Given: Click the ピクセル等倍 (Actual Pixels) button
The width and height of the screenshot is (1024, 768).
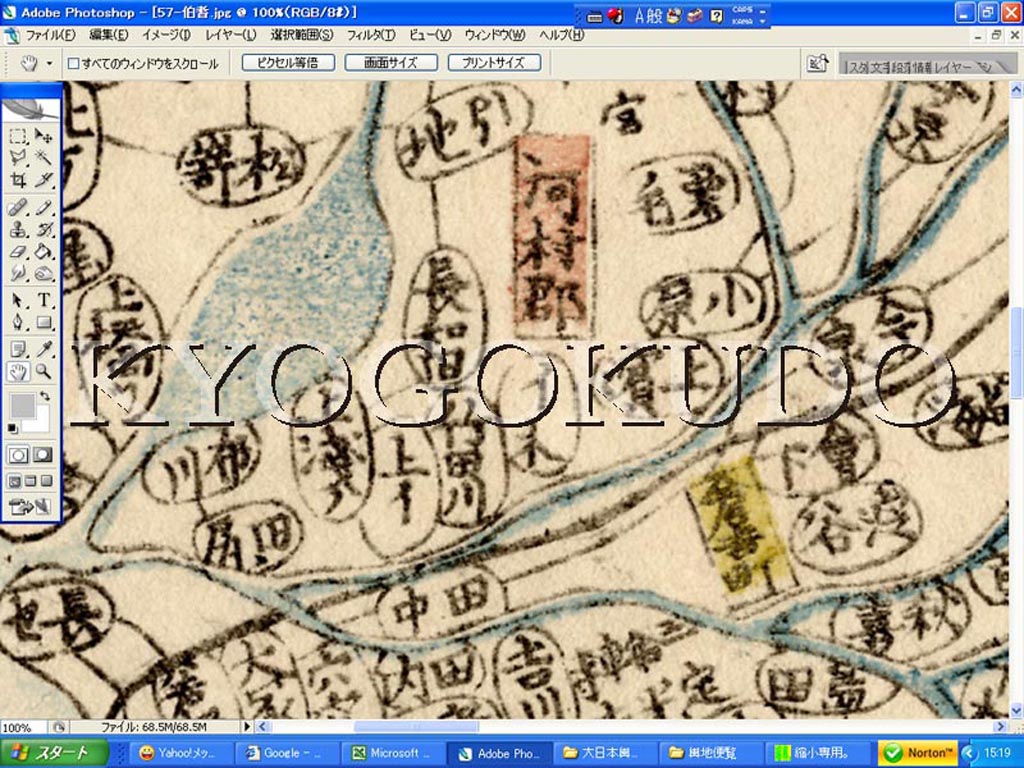Looking at the screenshot, I should click(288, 63).
